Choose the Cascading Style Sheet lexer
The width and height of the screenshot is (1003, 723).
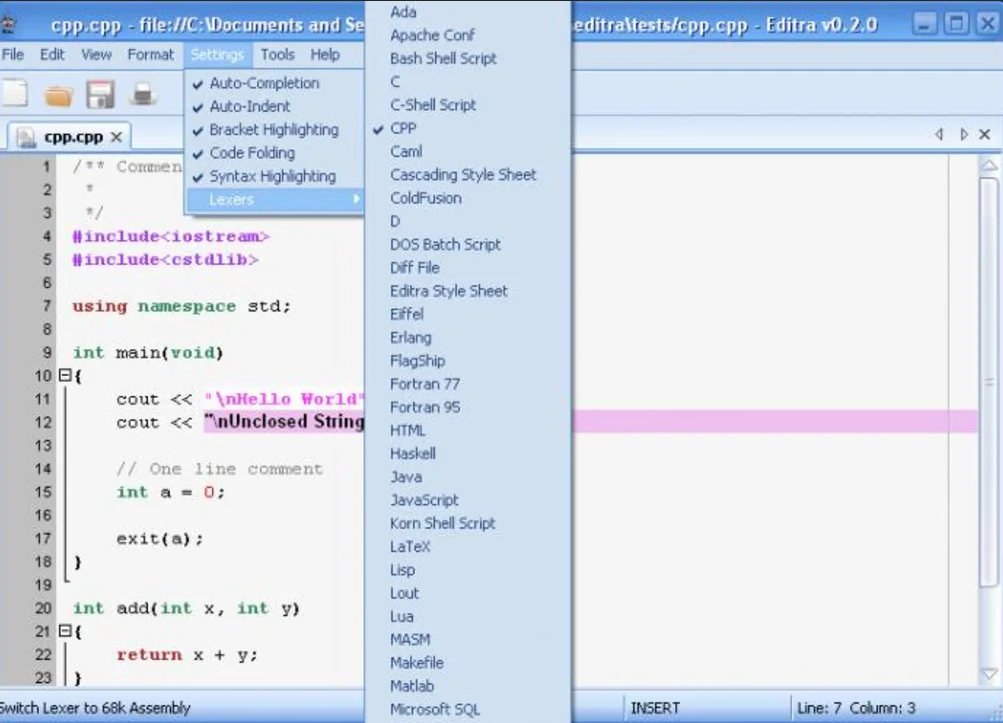468,175
